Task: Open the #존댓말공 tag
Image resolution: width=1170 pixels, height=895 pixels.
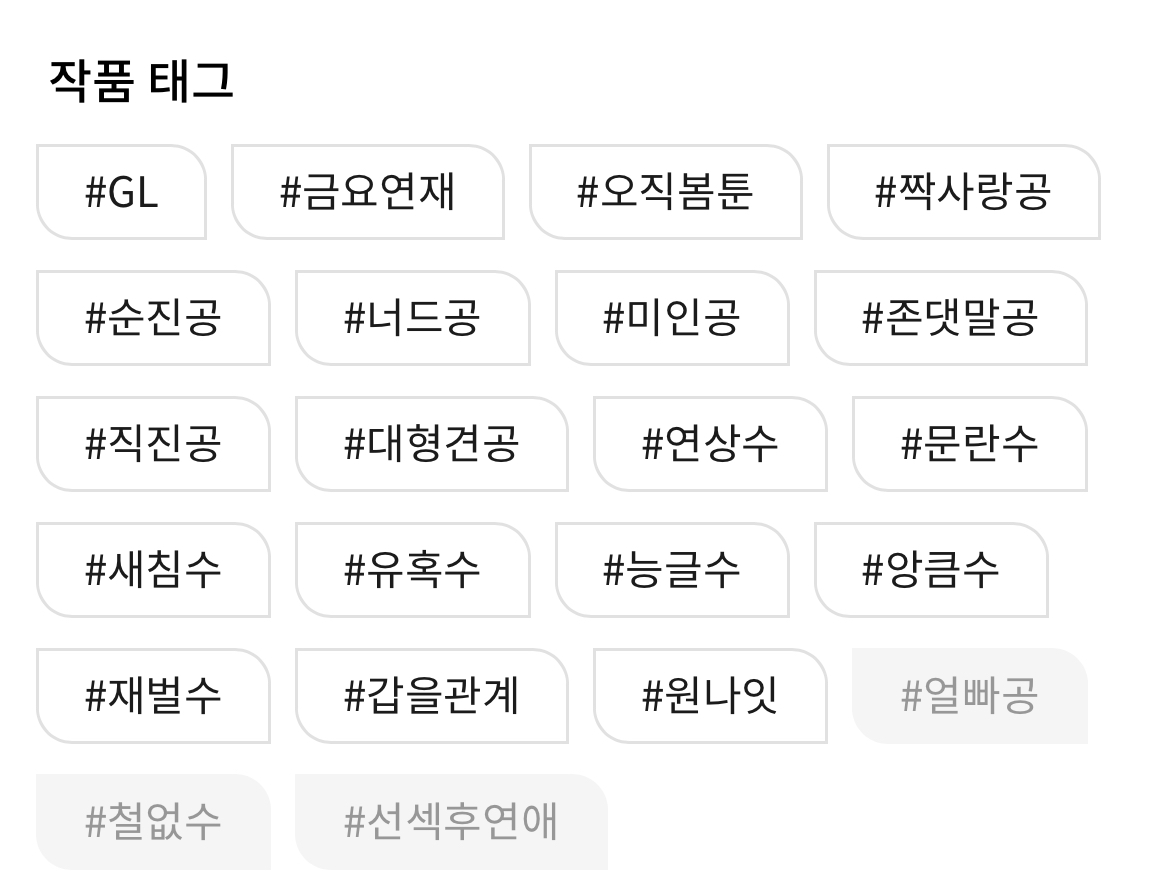Action: pyautogui.click(x=950, y=318)
